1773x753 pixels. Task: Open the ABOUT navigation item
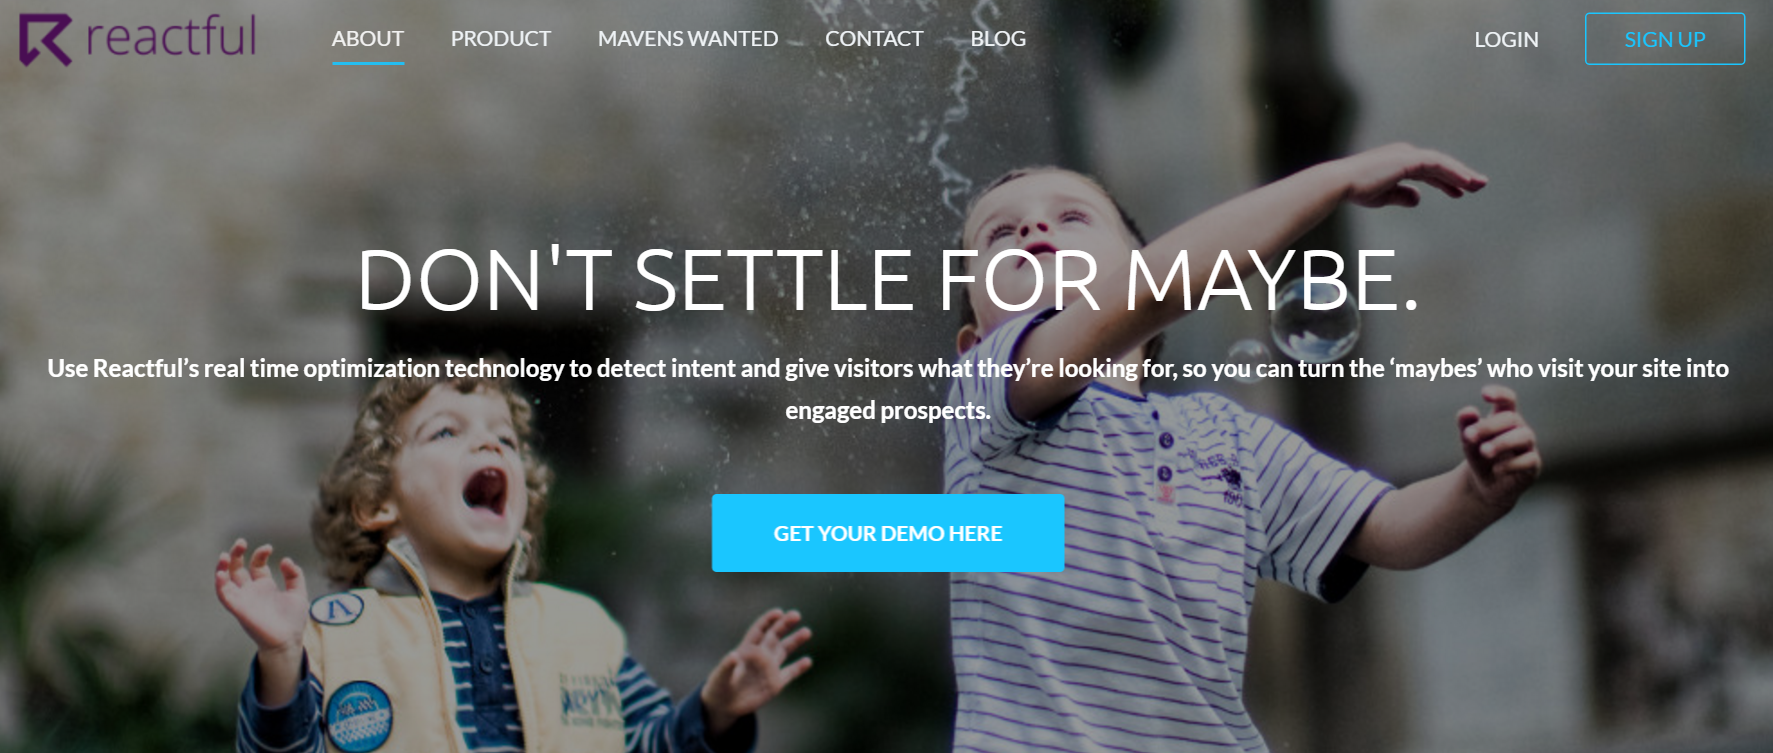(367, 39)
